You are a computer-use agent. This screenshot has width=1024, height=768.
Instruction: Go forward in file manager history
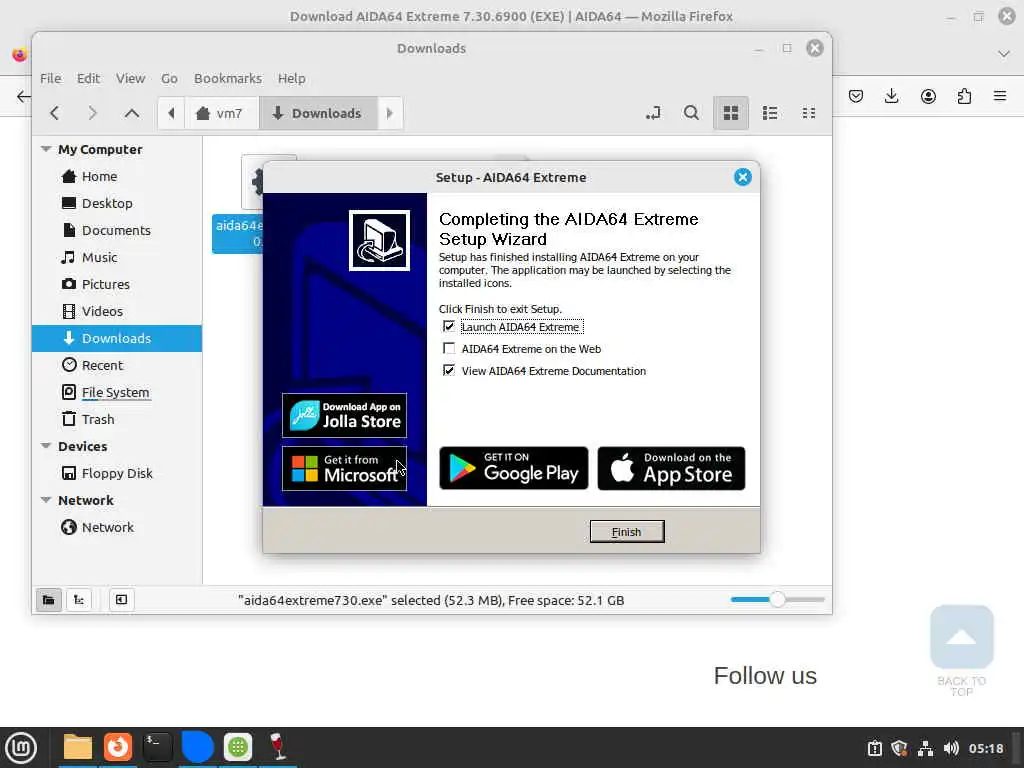(92, 113)
